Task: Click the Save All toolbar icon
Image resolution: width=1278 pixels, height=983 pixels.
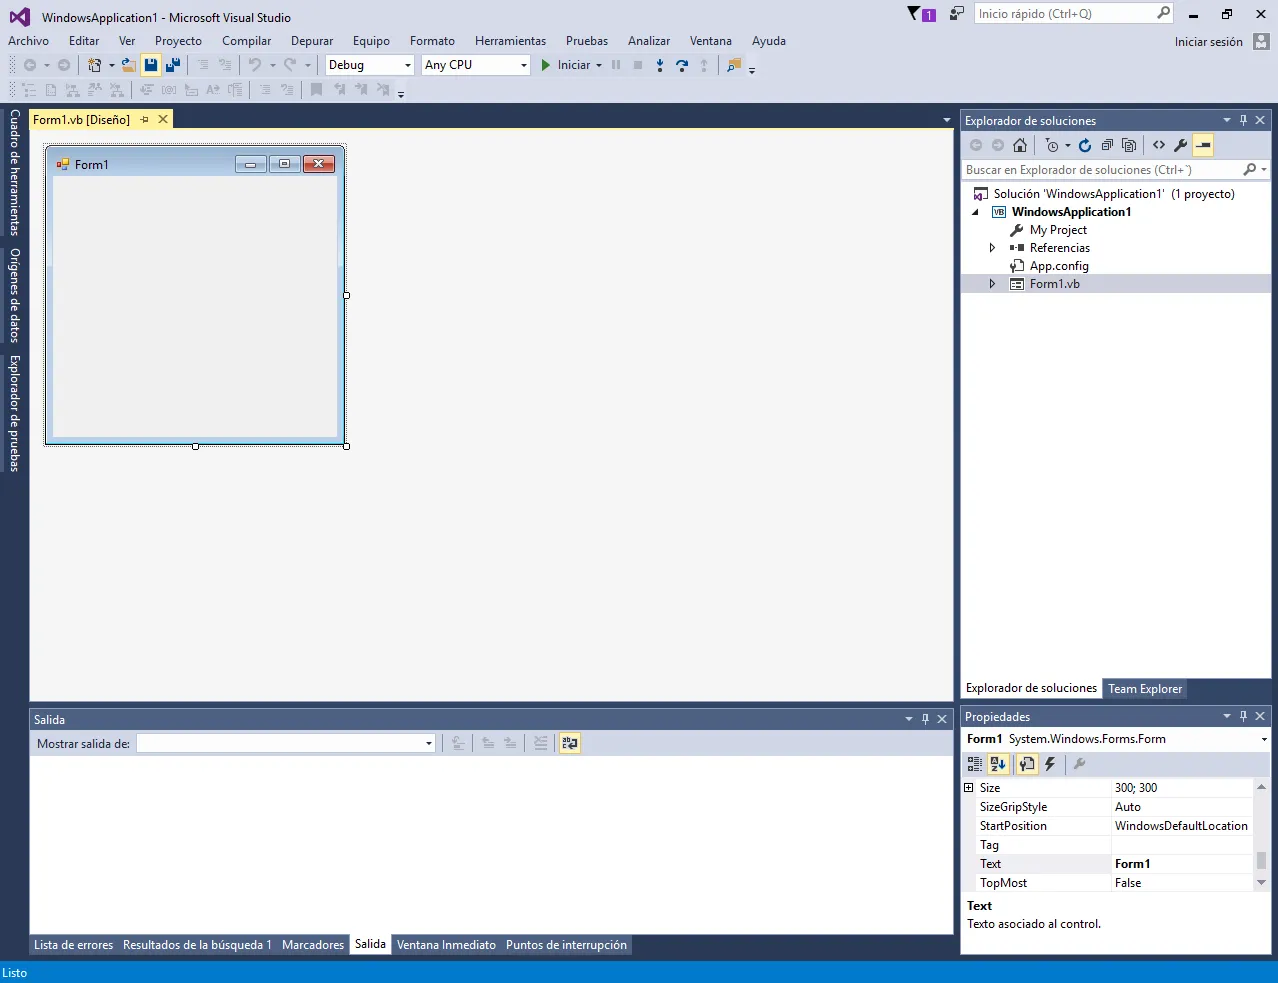Action: (x=173, y=65)
